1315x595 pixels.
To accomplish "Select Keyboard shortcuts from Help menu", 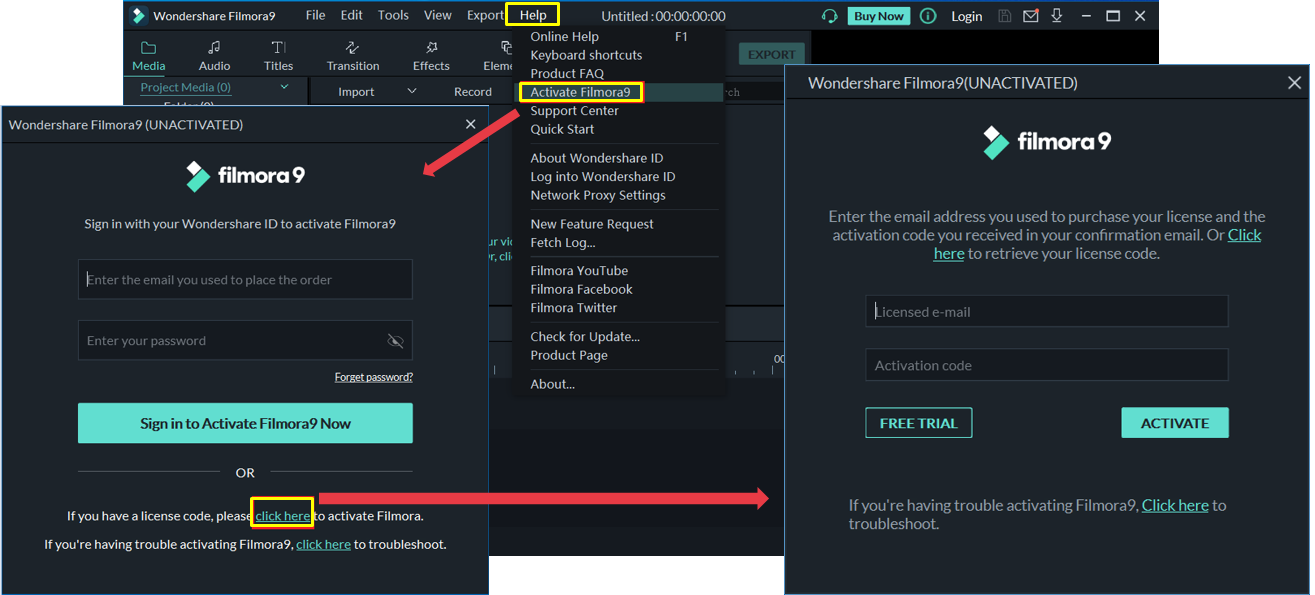I will pos(586,55).
